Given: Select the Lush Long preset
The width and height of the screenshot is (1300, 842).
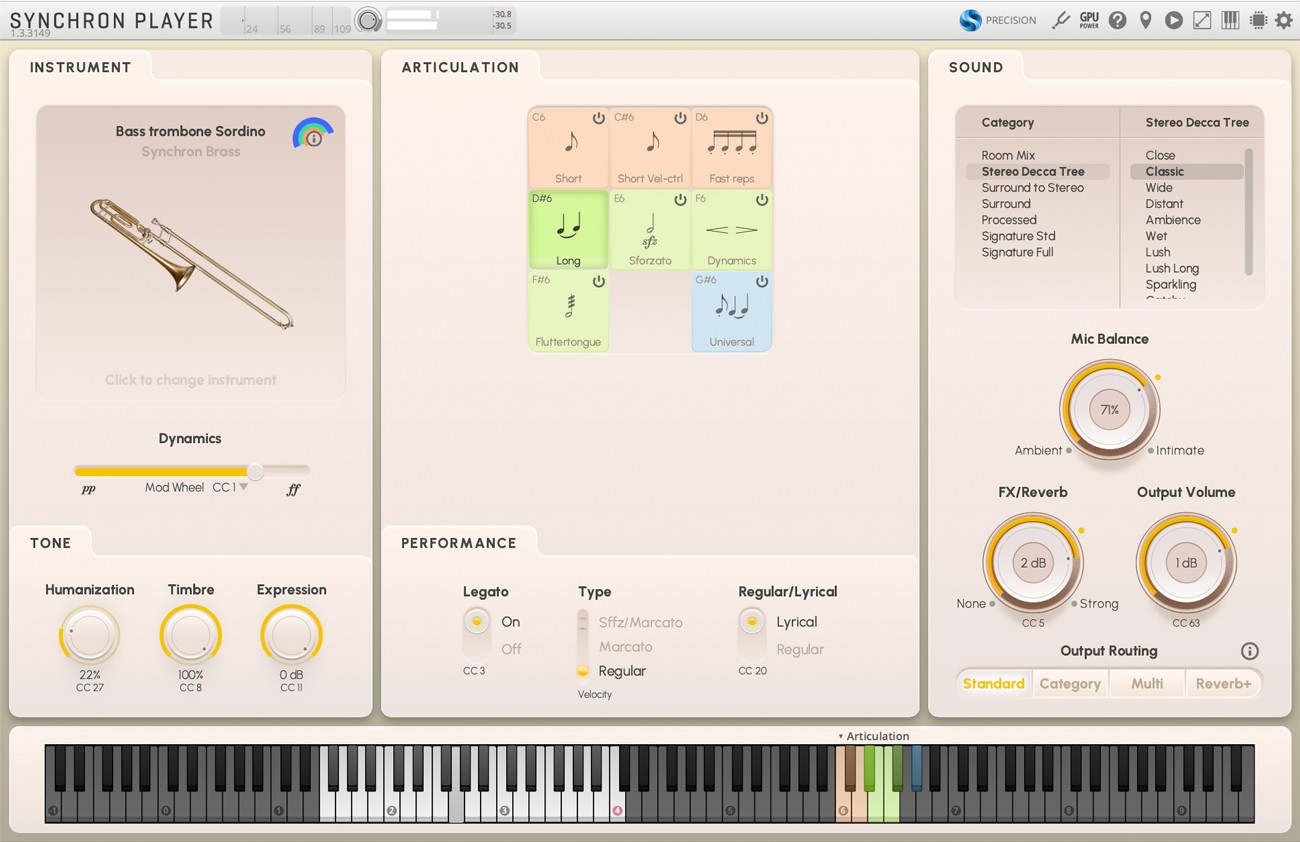Looking at the screenshot, I should (1172, 268).
